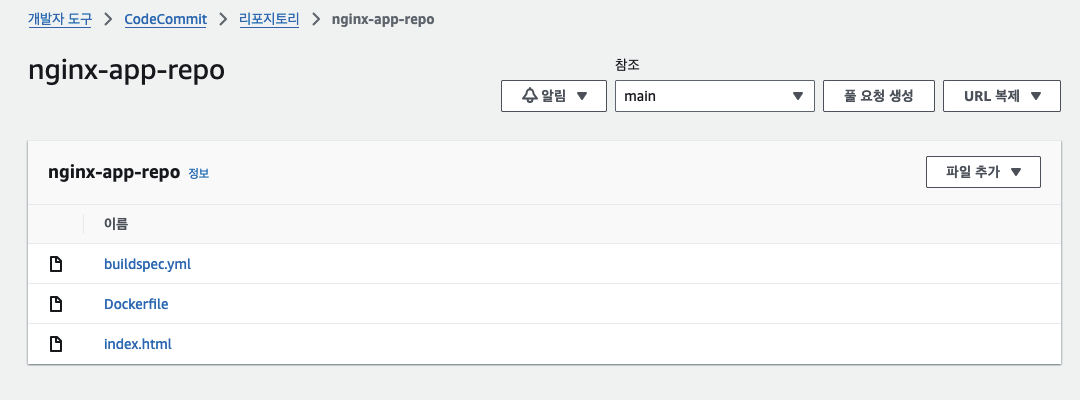Expand the main branch reference selector

click(797, 96)
